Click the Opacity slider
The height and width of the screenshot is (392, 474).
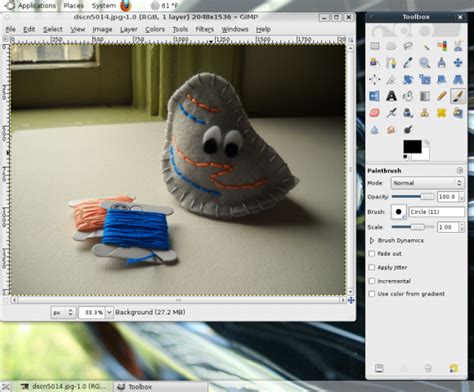[x=413, y=197]
